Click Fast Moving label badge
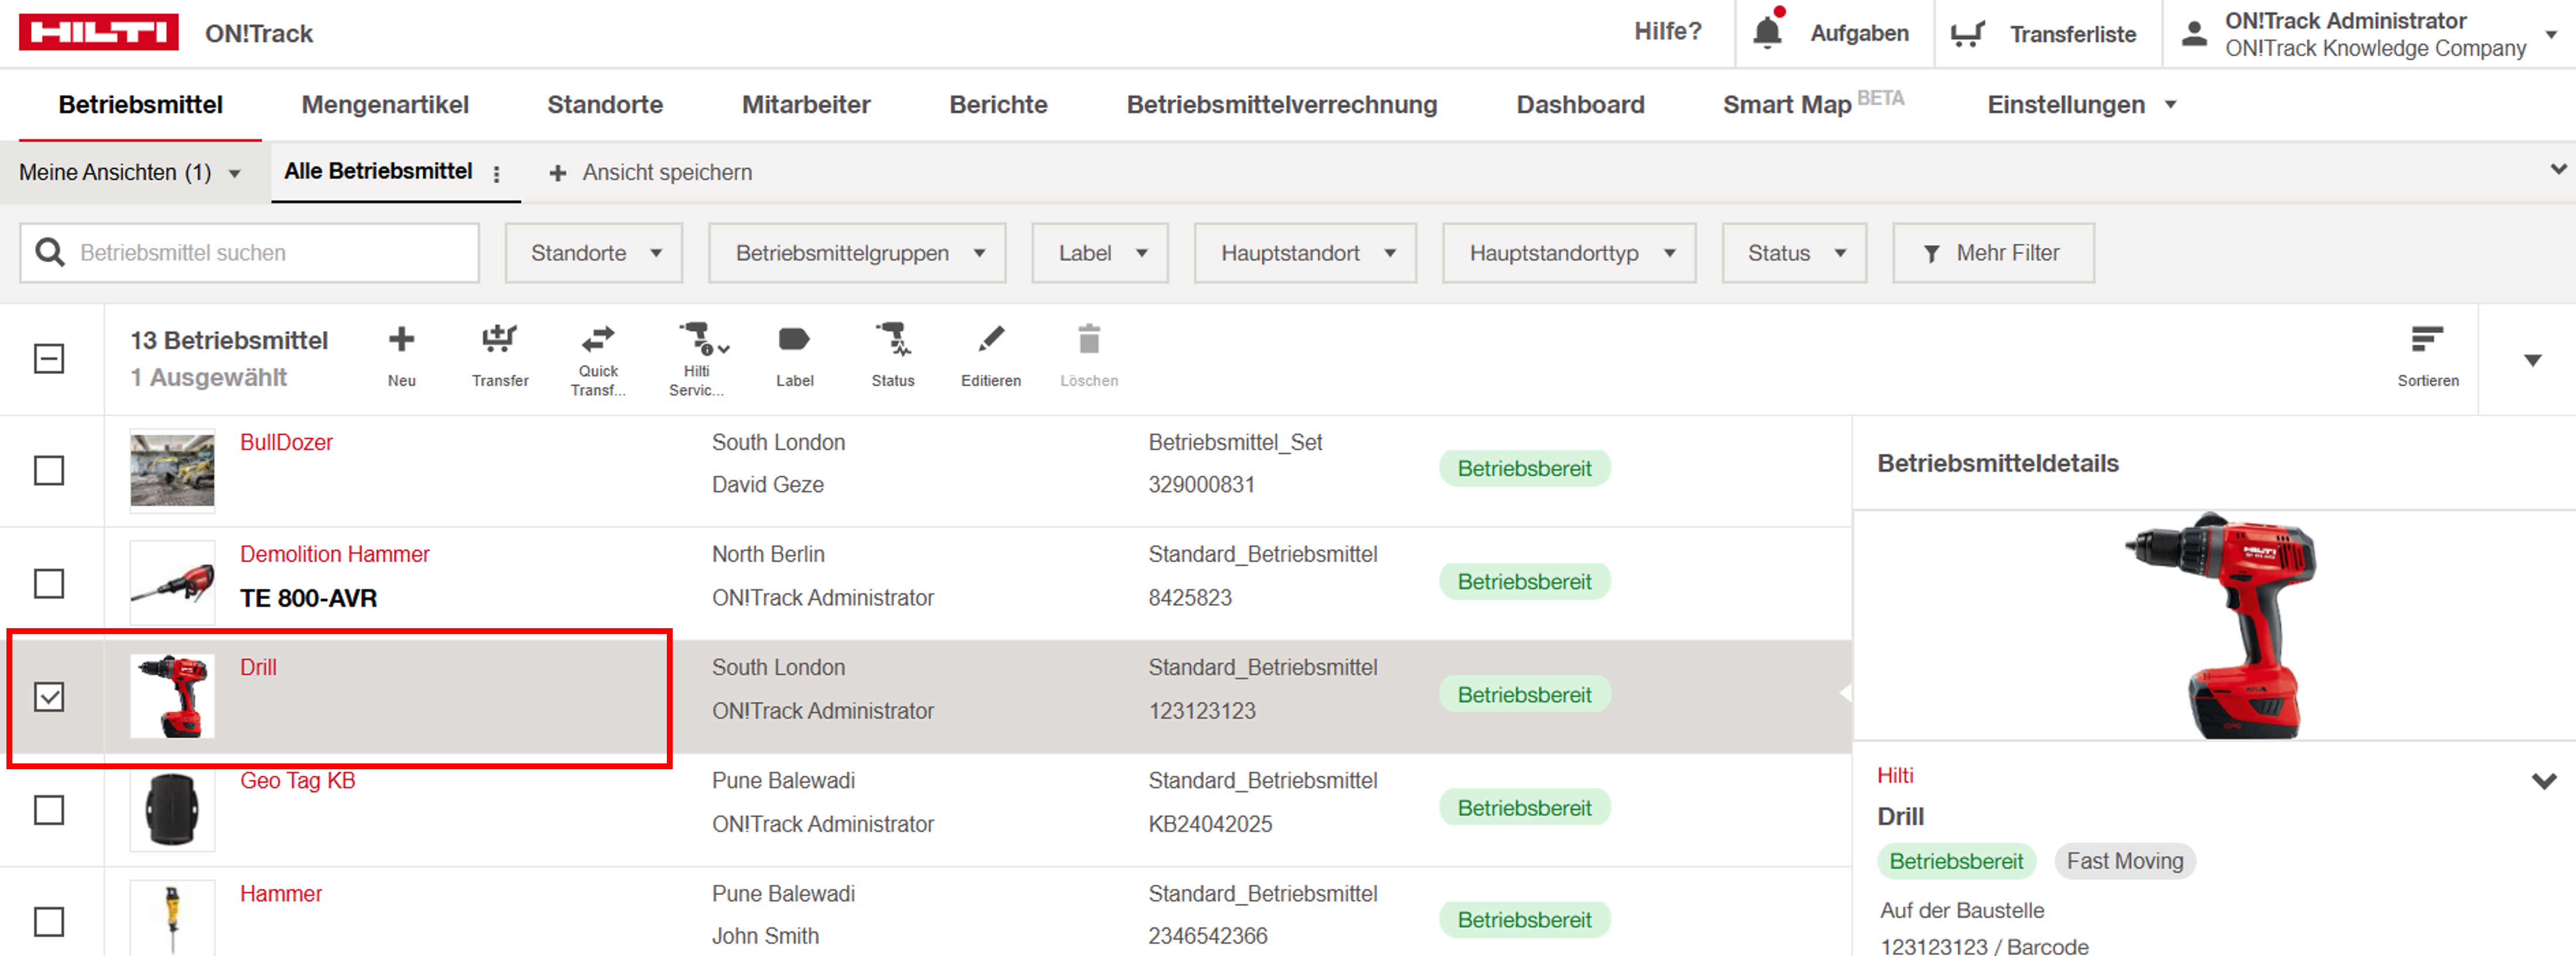The width and height of the screenshot is (2576, 956). tap(2125, 861)
